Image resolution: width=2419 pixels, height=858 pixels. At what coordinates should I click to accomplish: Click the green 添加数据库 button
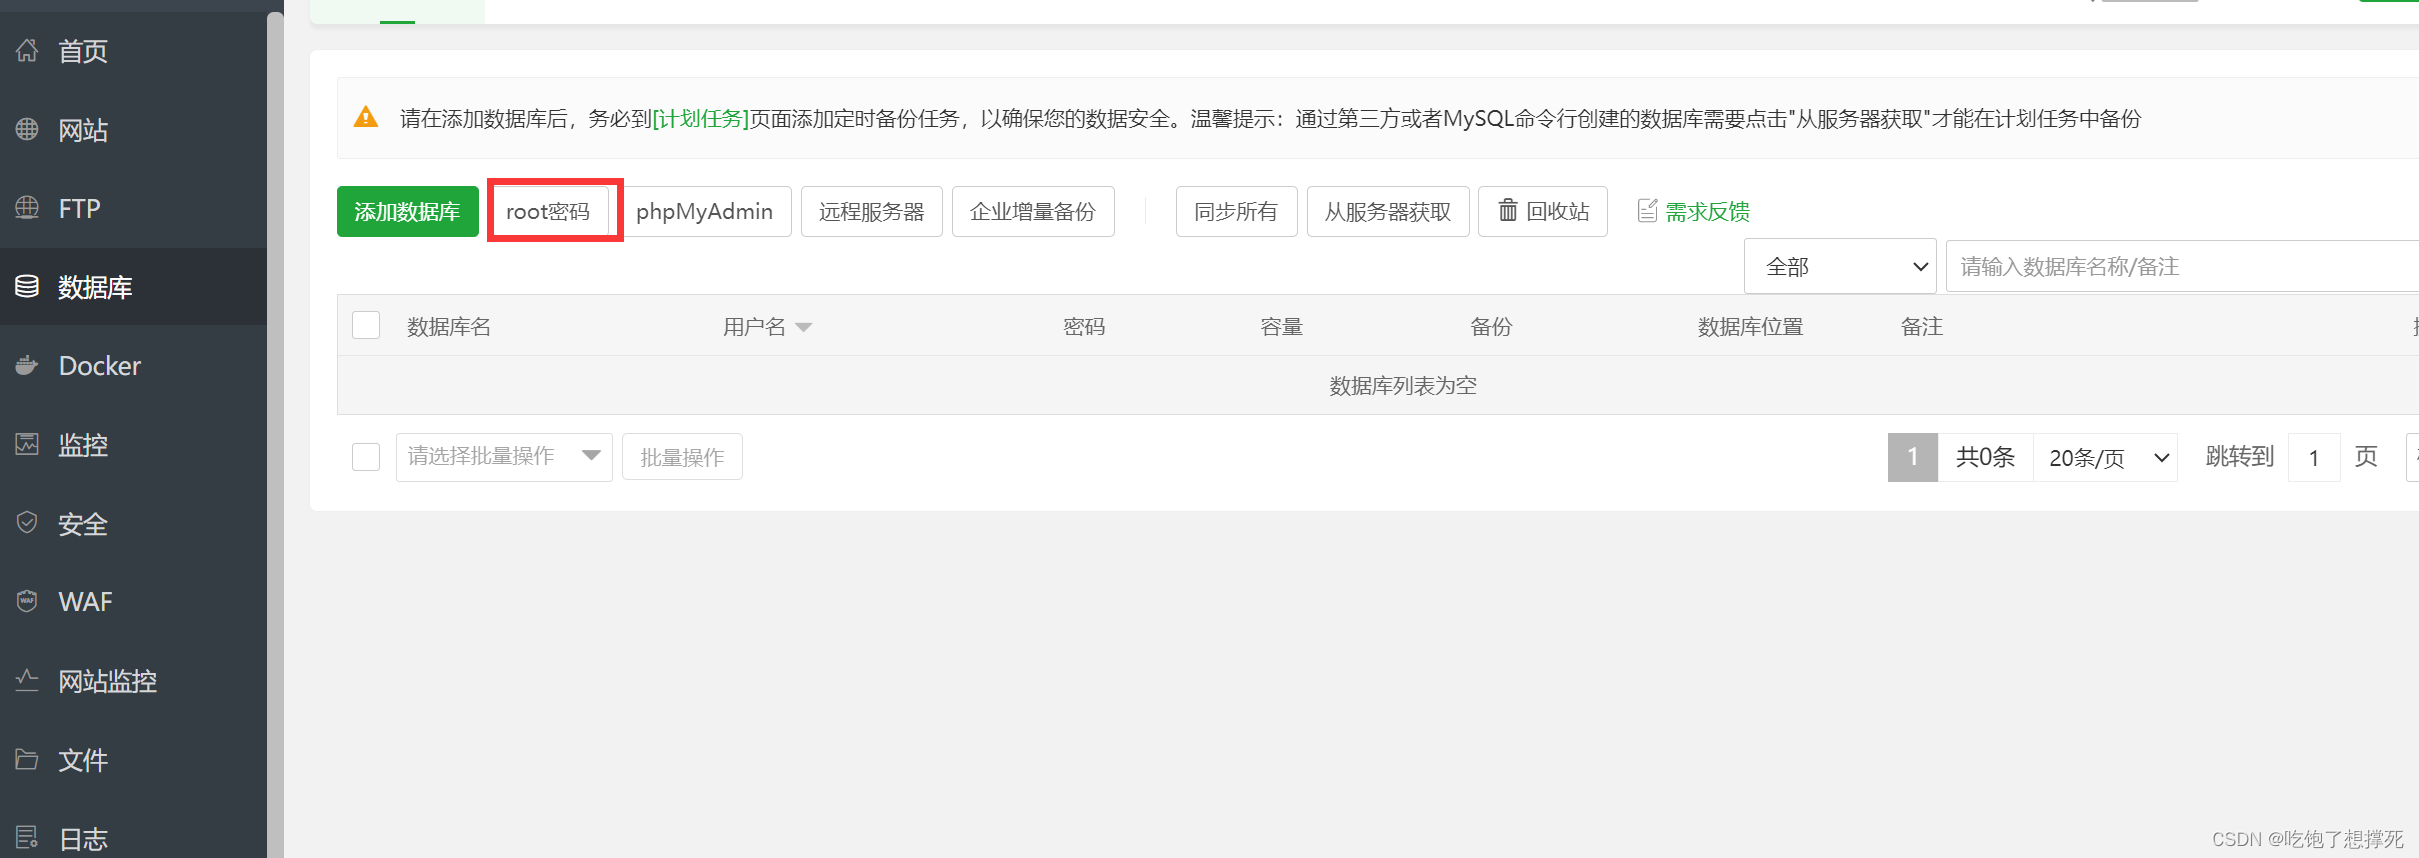pyautogui.click(x=407, y=211)
